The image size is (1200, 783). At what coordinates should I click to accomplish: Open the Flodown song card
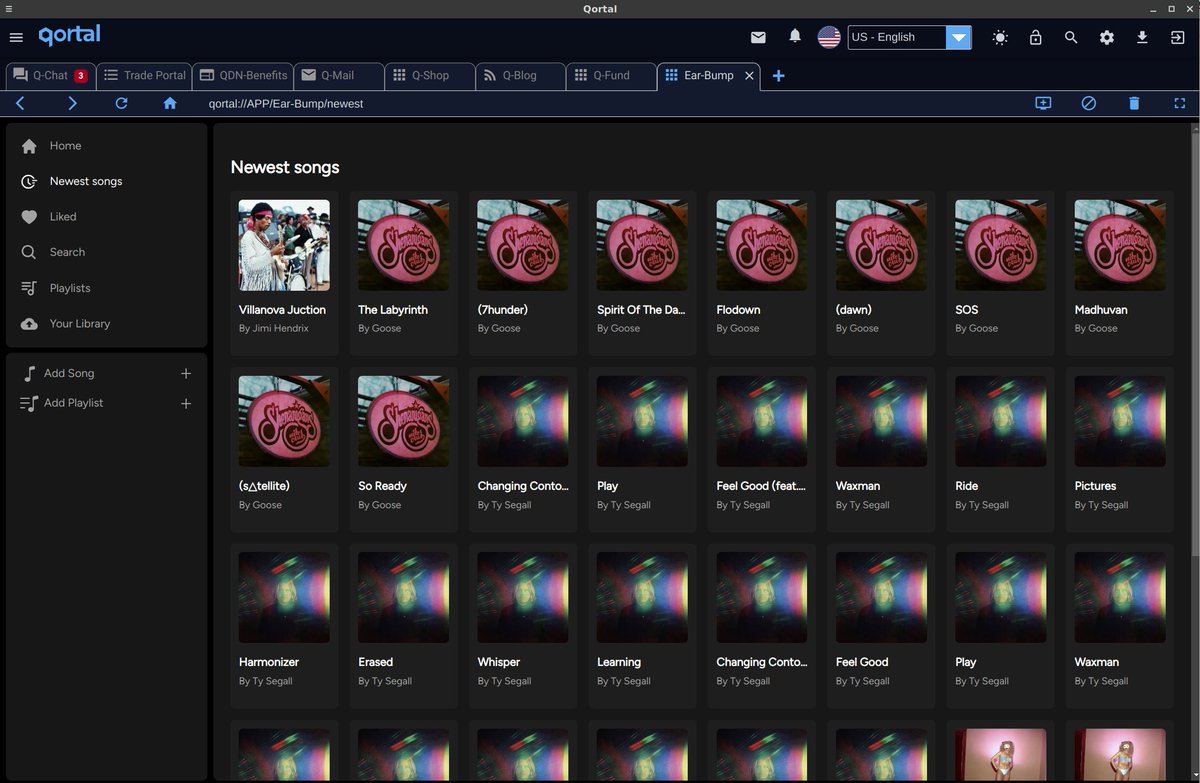[762, 272]
